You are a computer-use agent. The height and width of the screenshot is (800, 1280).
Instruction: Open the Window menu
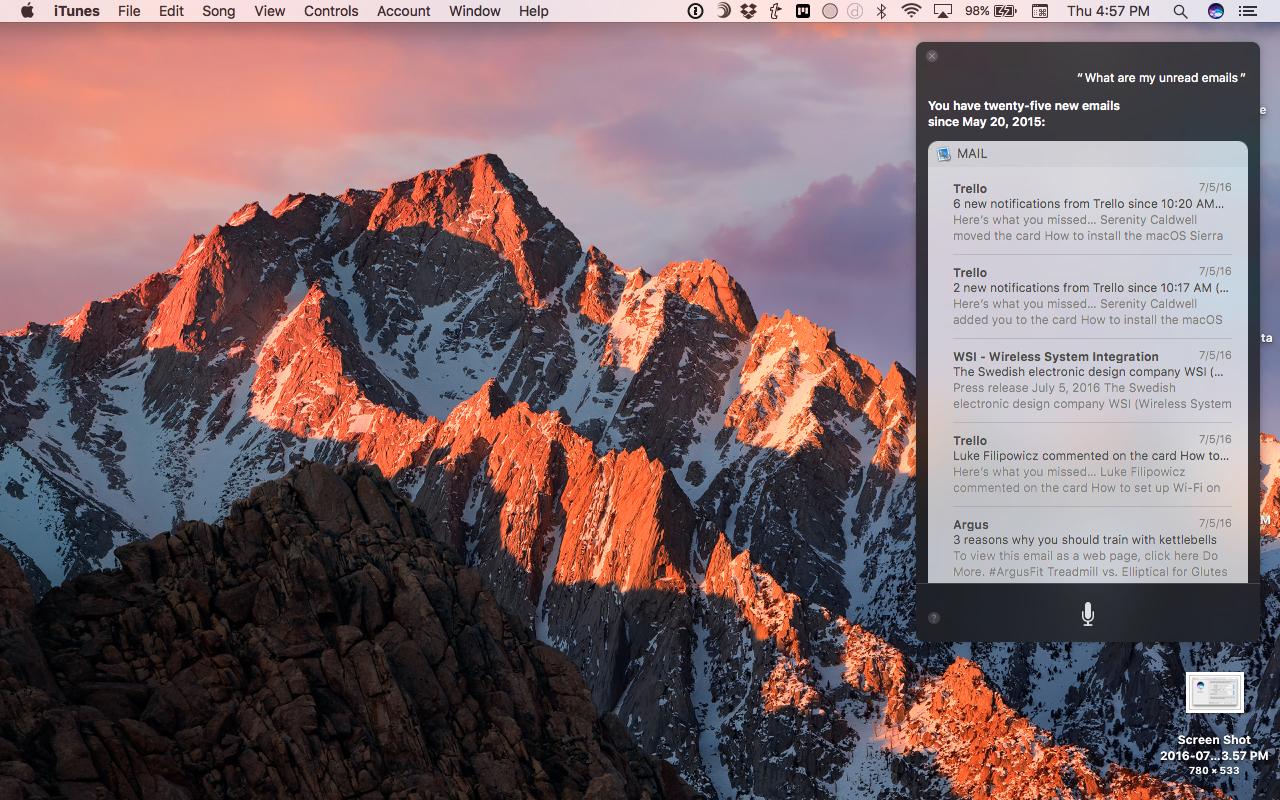[475, 11]
